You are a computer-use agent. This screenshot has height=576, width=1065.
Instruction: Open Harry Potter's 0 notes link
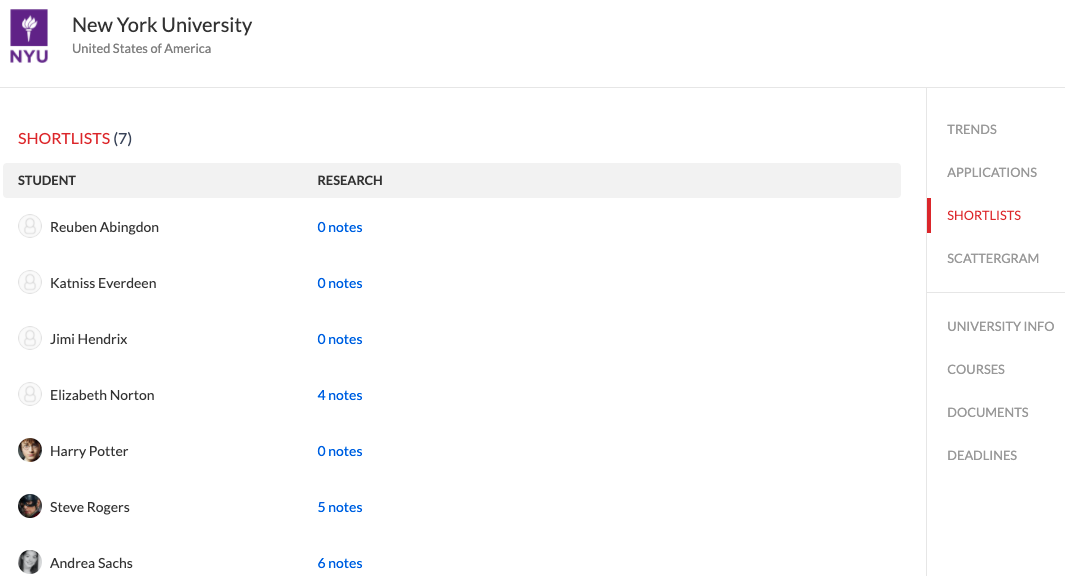click(x=340, y=451)
